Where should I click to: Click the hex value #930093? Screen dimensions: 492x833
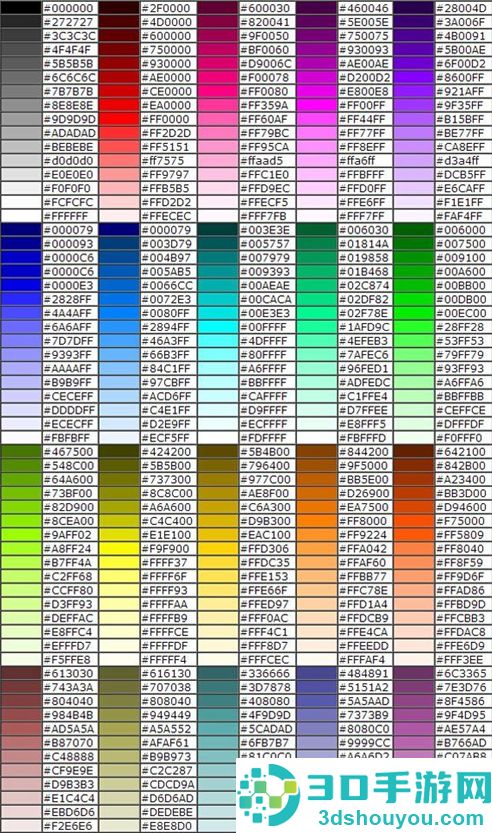tap(364, 50)
